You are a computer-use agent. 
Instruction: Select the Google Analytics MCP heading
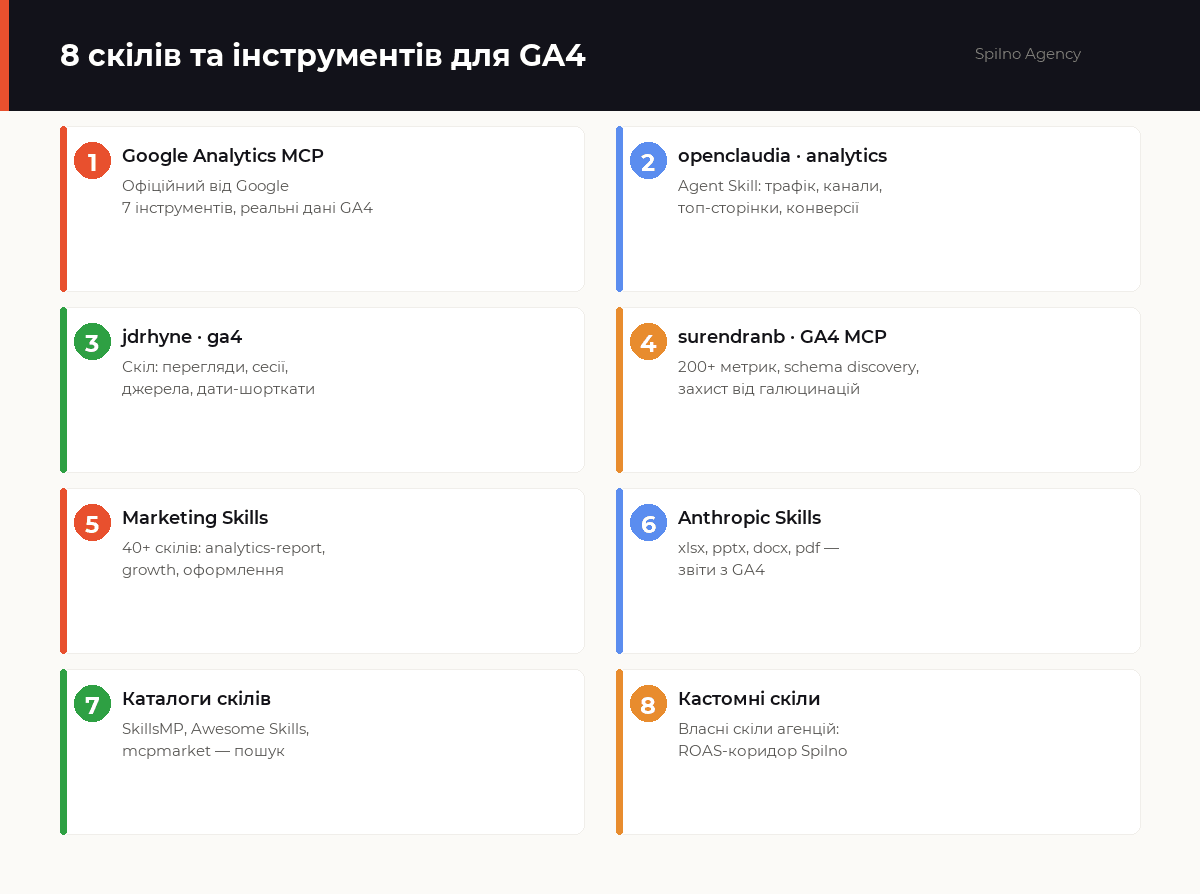pyautogui.click(x=223, y=156)
